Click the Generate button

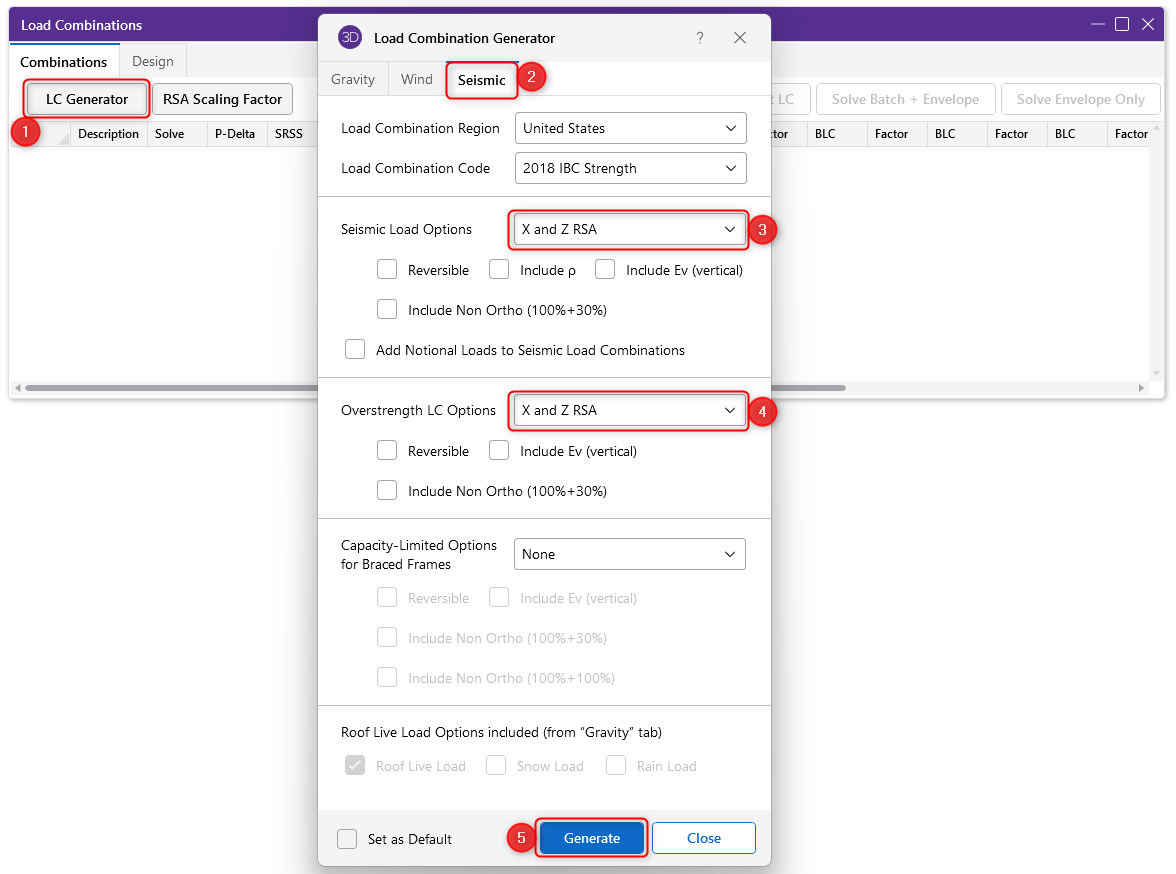tap(592, 838)
